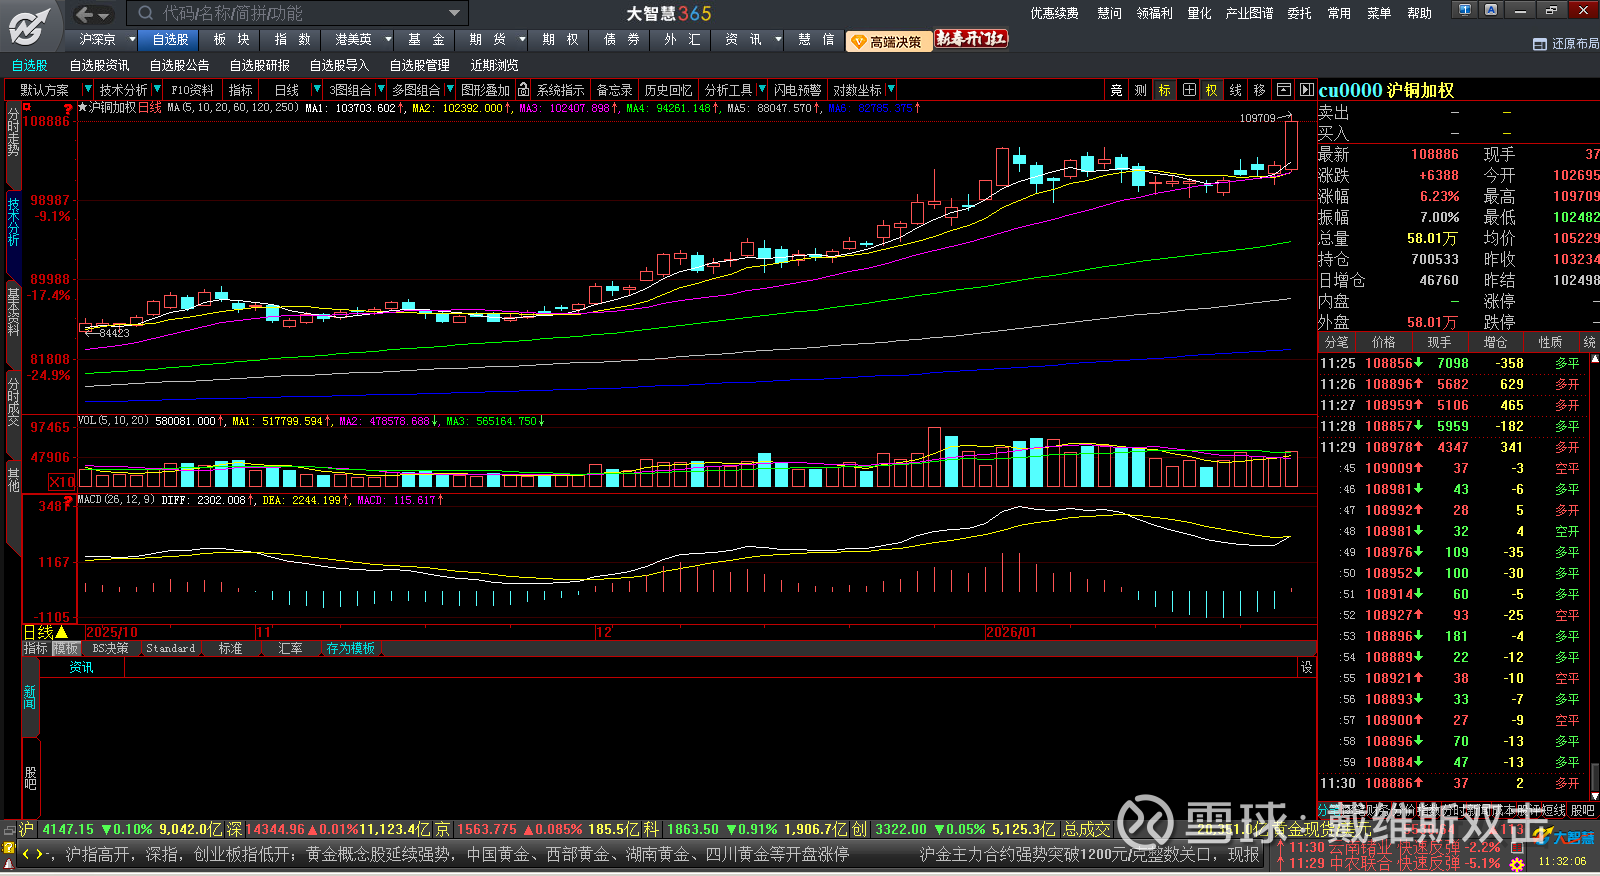Screen dimensions: 1600x876
Task: Select the 自选股 main tab
Action: click(170, 40)
